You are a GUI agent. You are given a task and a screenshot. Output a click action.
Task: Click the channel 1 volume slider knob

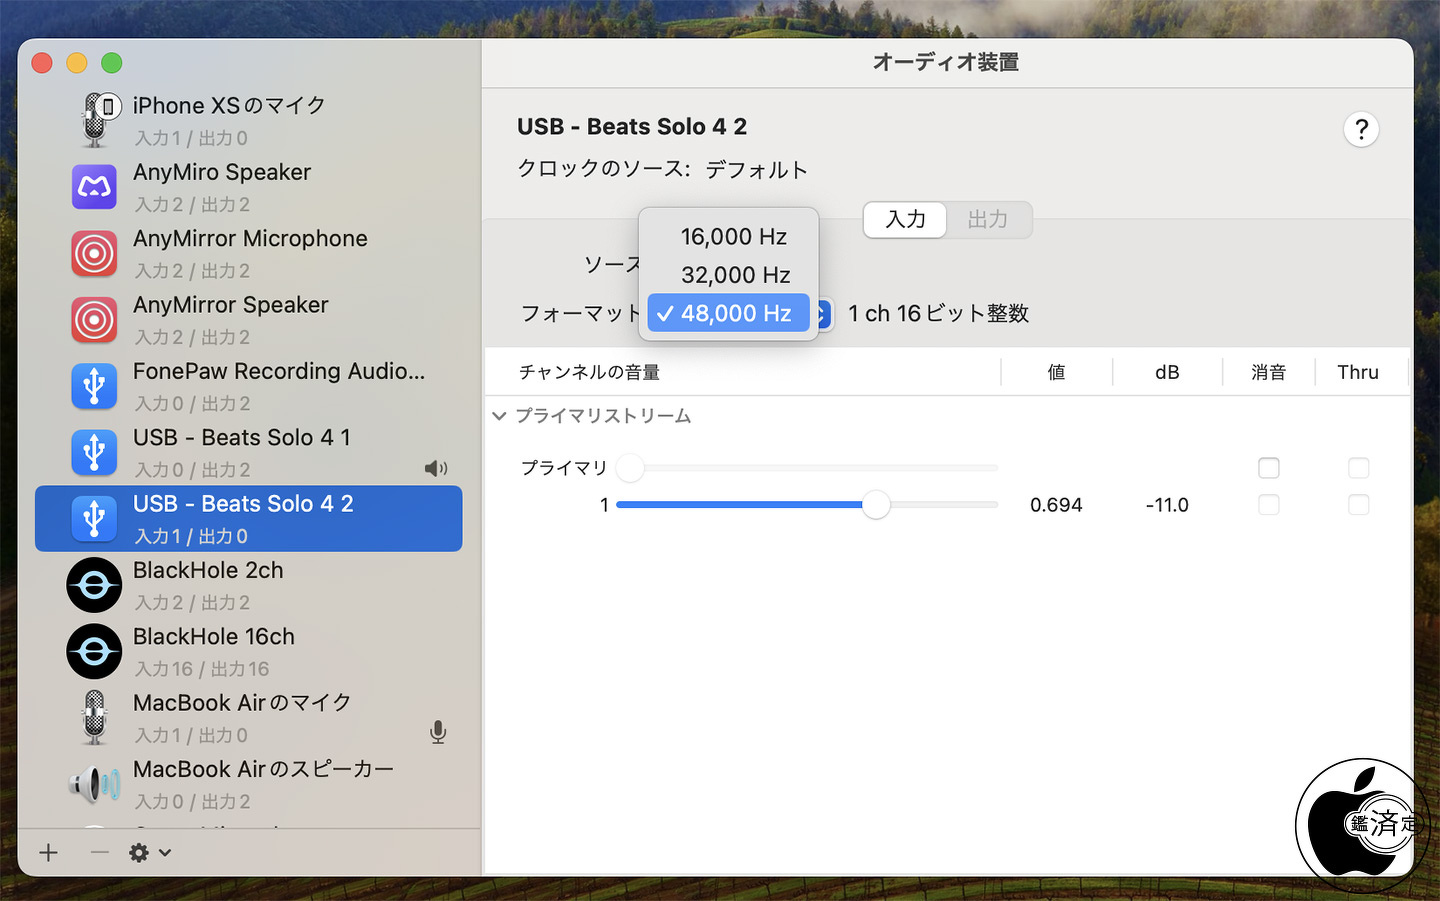tap(876, 504)
